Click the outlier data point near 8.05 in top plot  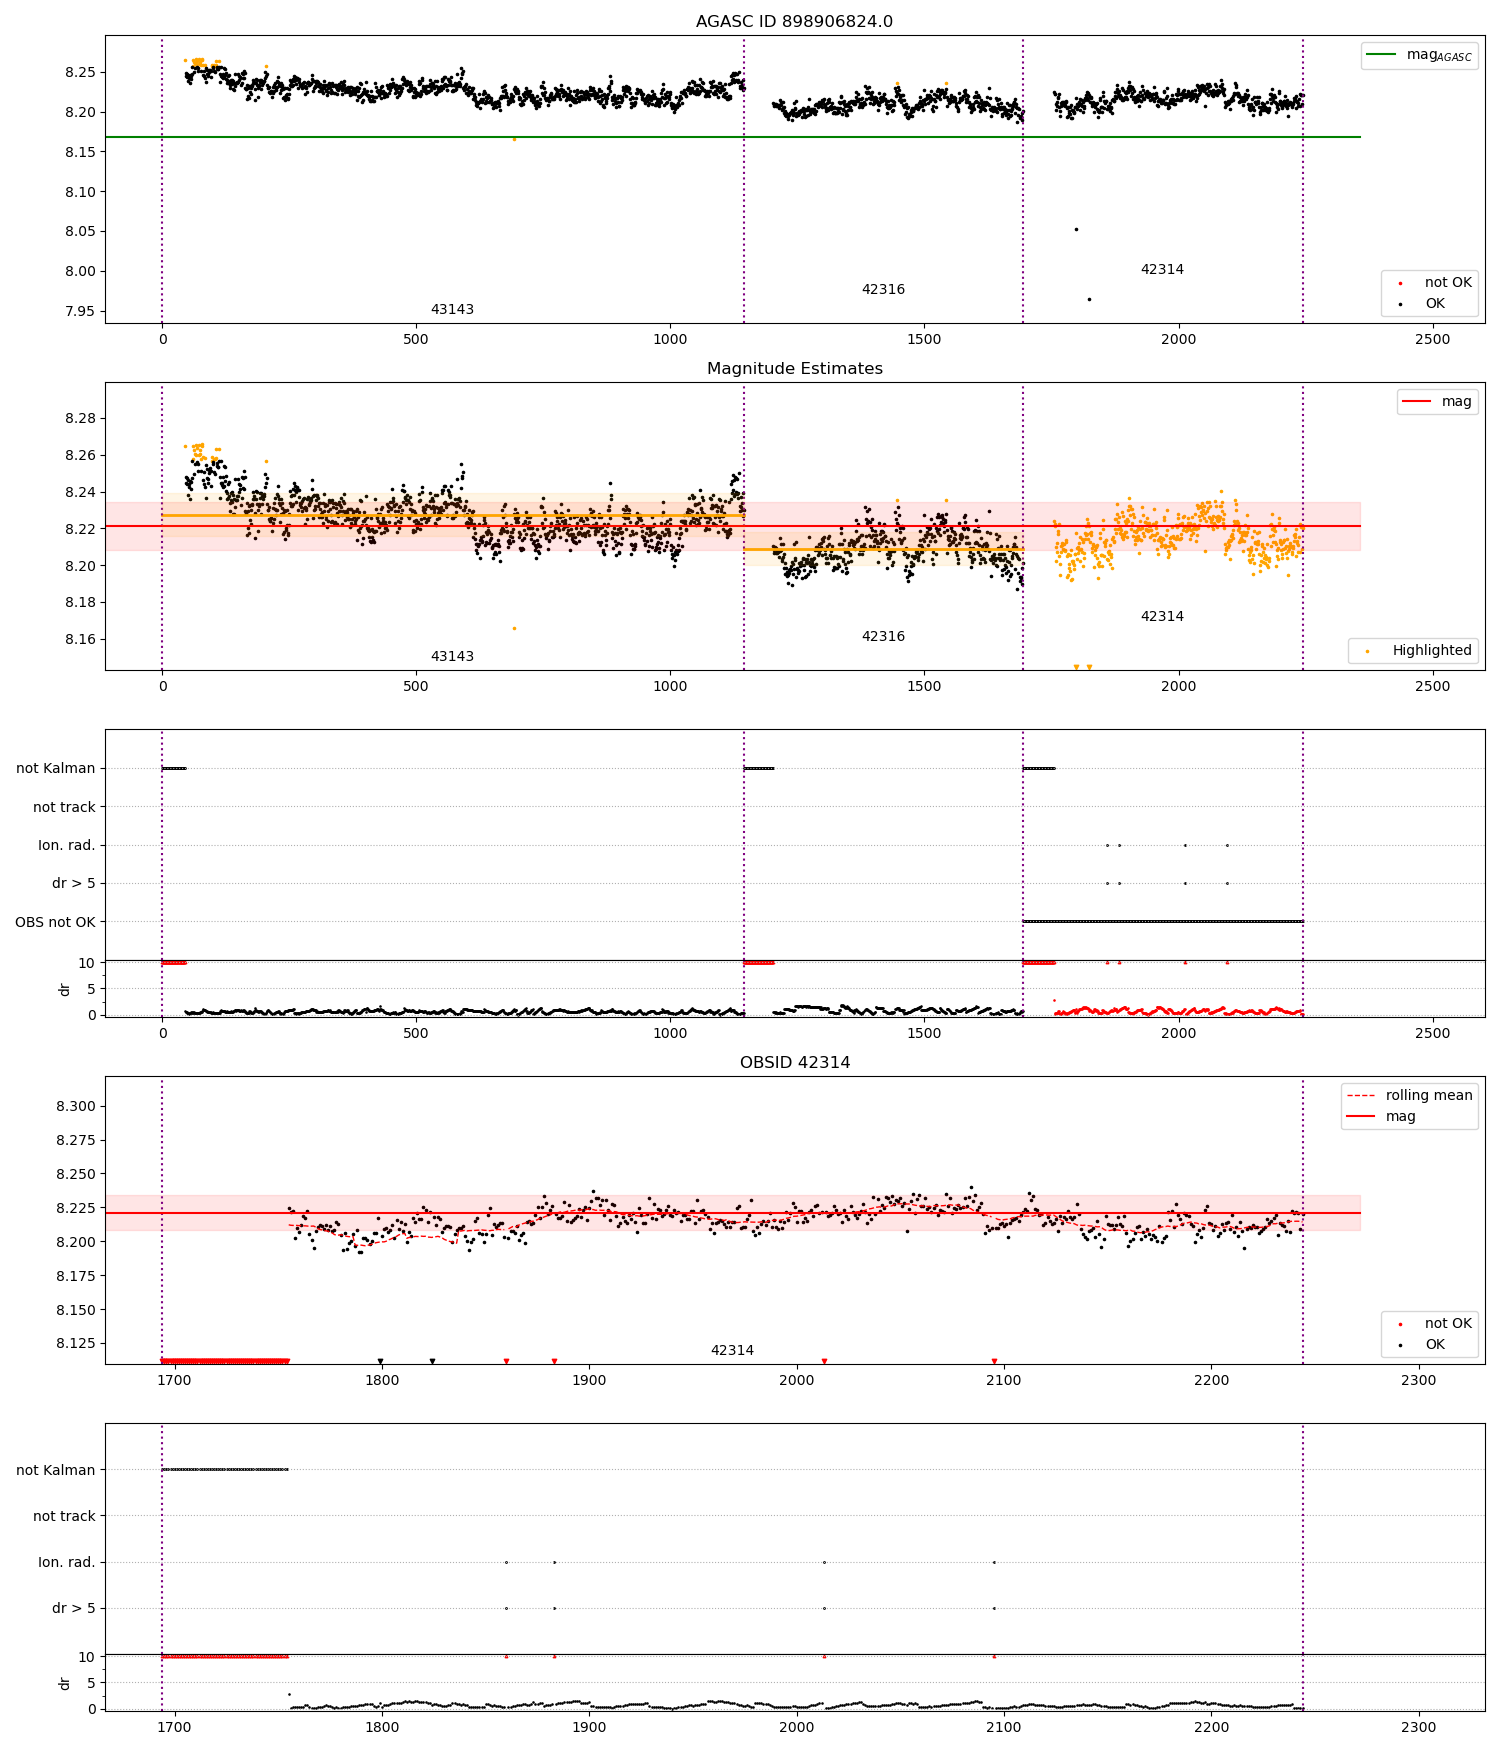pyautogui.click(x=1076, y=229)
